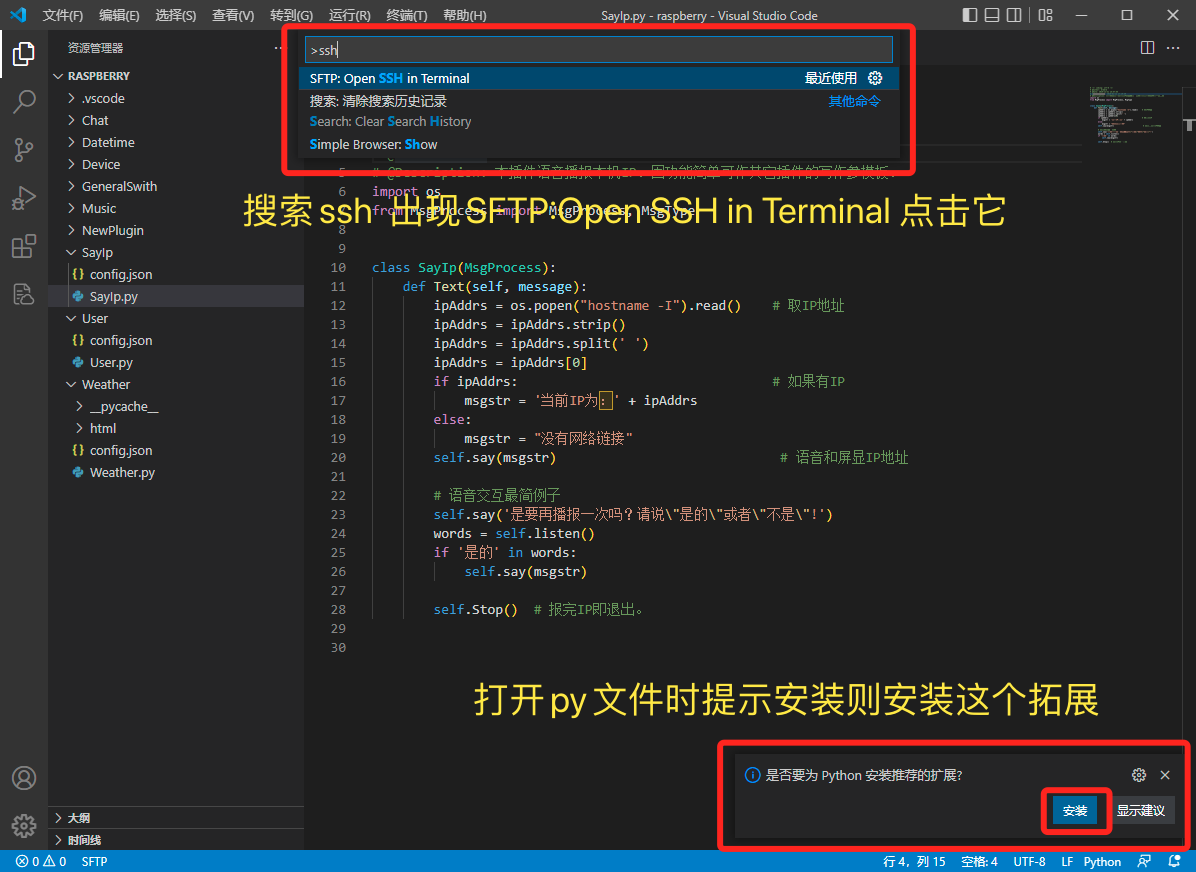Open config.json under SayIp
This screenshot has width=1196, height=872.
(x=175, y=275)
